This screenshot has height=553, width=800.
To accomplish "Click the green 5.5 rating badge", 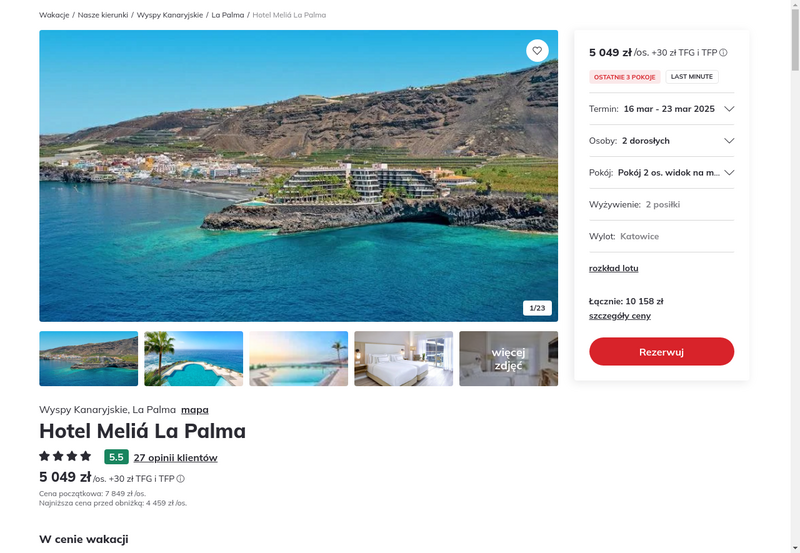I will tap(116, 457).
